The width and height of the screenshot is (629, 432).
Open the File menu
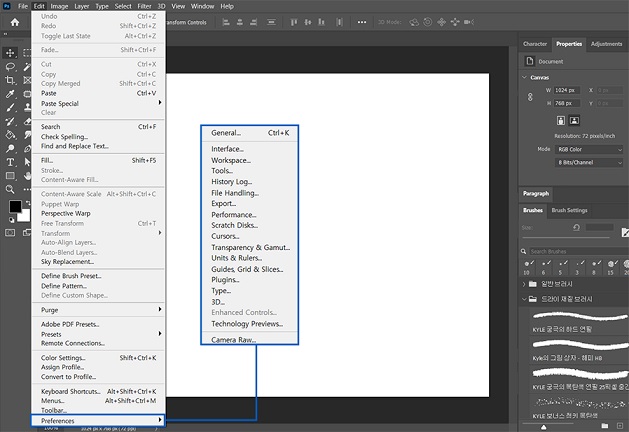(x=23, y=6)
